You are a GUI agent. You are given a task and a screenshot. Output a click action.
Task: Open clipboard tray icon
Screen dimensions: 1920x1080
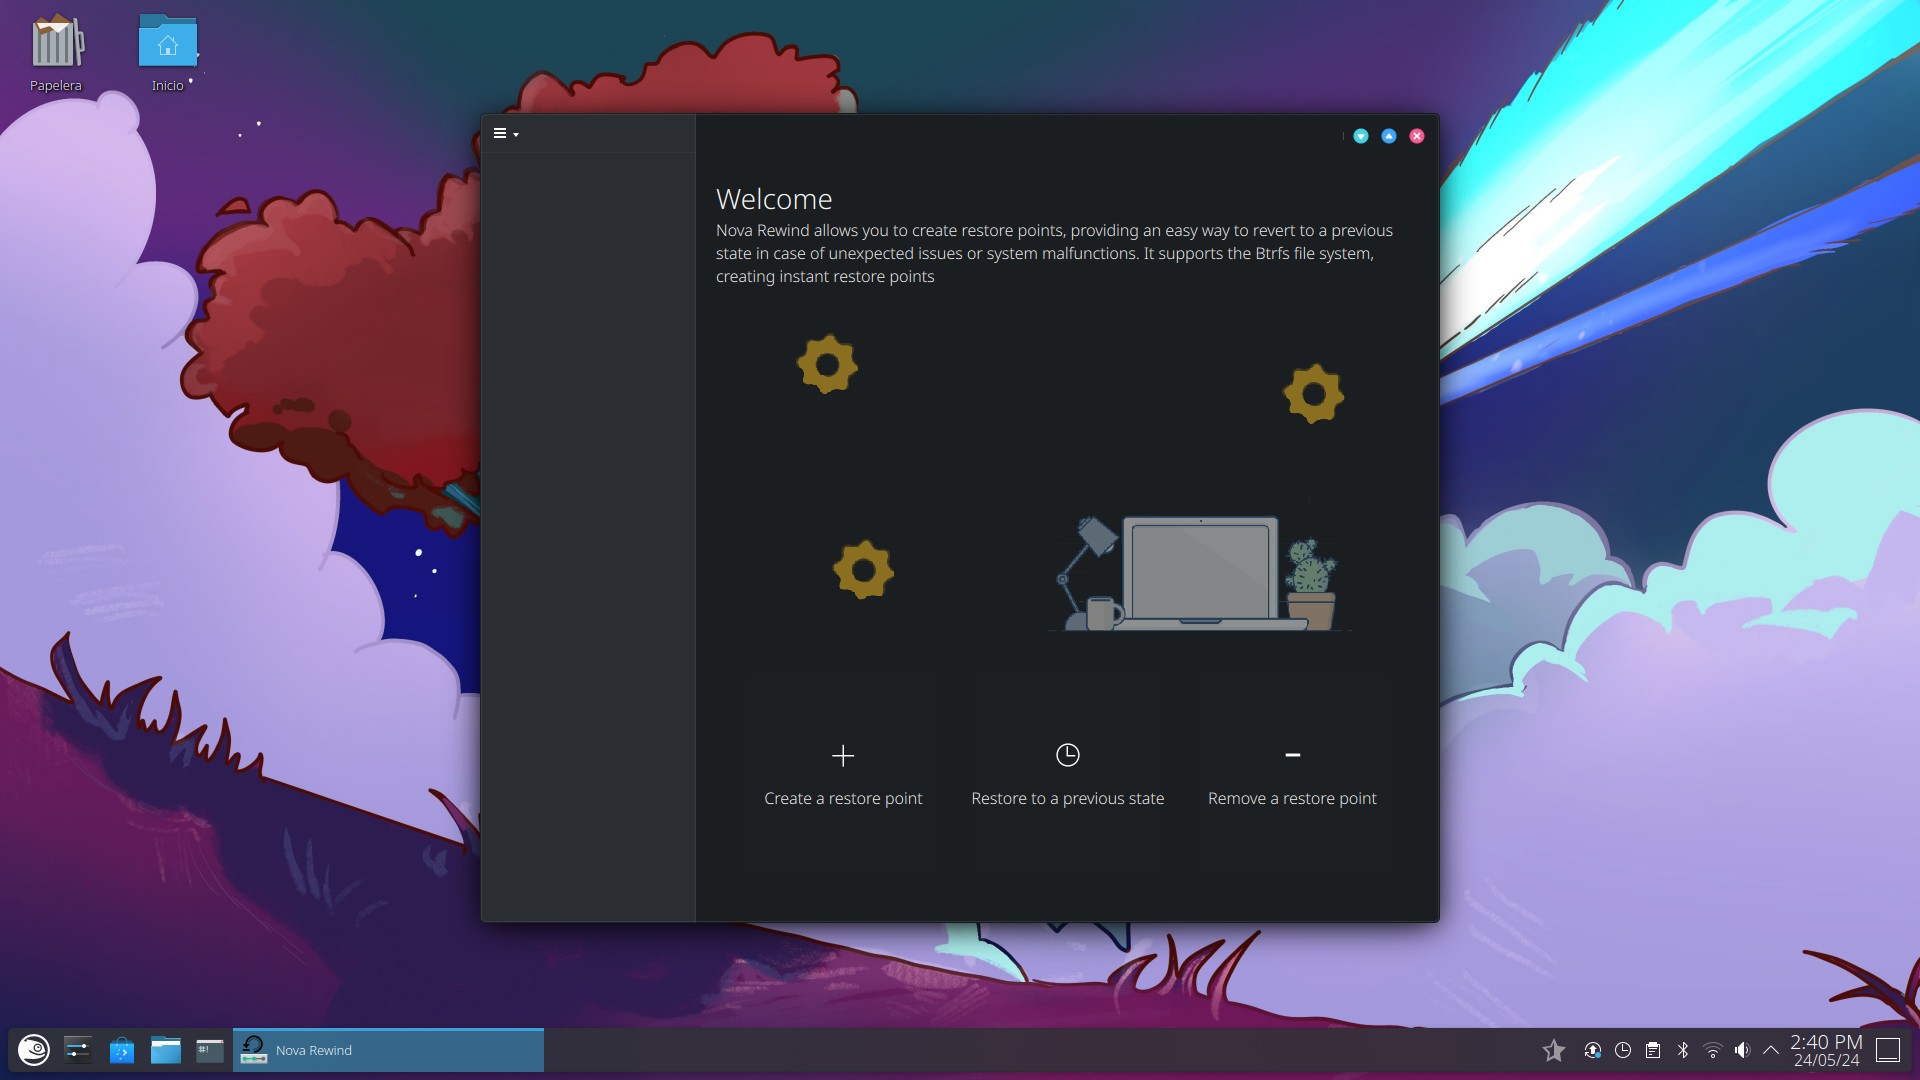[x=1653, y=1050]
